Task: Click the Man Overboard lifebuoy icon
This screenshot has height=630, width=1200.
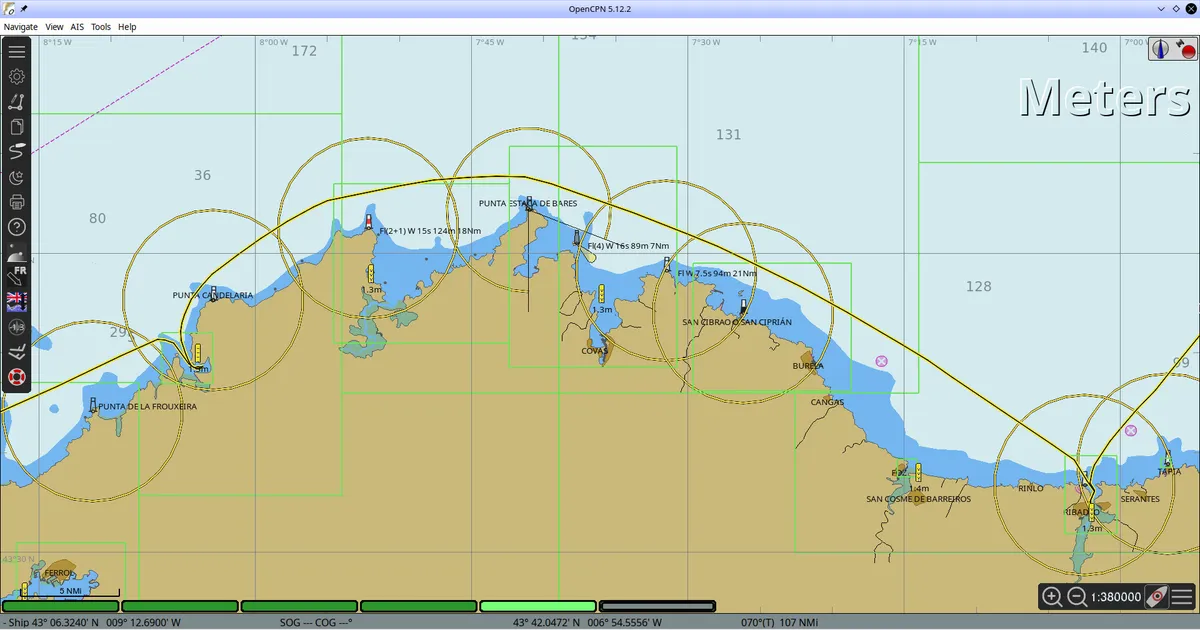Action: [x=16, y=377]
